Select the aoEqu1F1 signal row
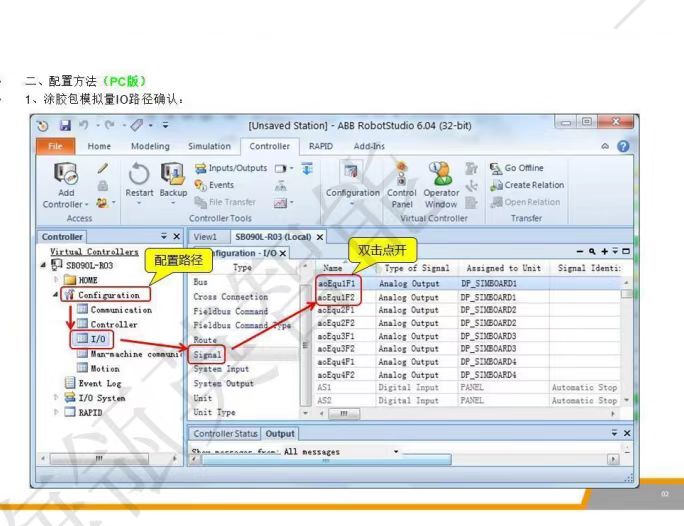 pos(469,283)
